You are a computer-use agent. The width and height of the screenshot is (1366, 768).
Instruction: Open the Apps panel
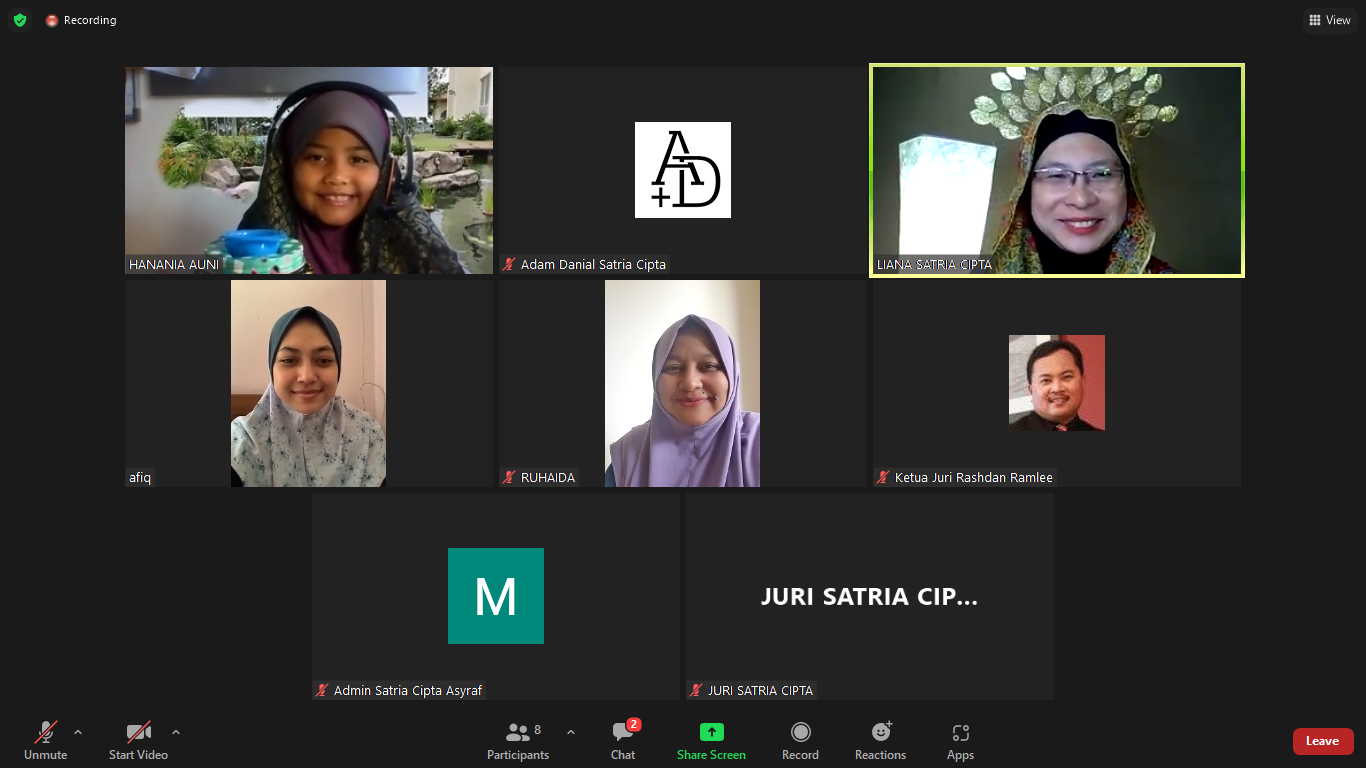click(x=960, y=740)
